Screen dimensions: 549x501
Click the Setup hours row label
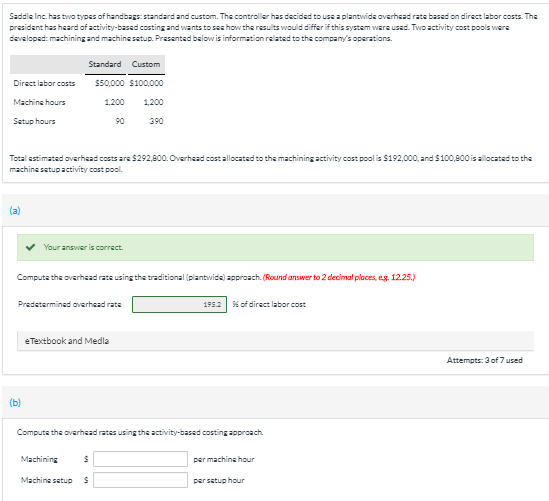34,121
